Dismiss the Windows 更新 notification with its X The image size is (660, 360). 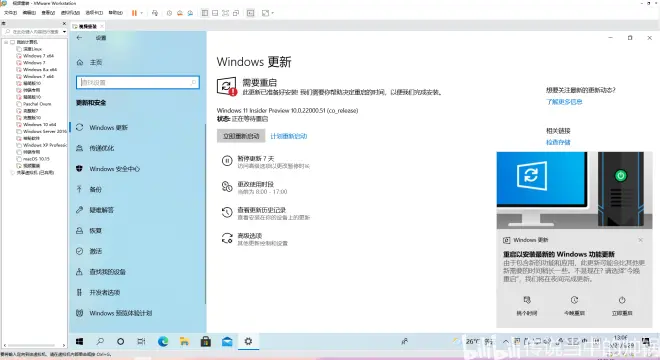(x=640, y=240)
